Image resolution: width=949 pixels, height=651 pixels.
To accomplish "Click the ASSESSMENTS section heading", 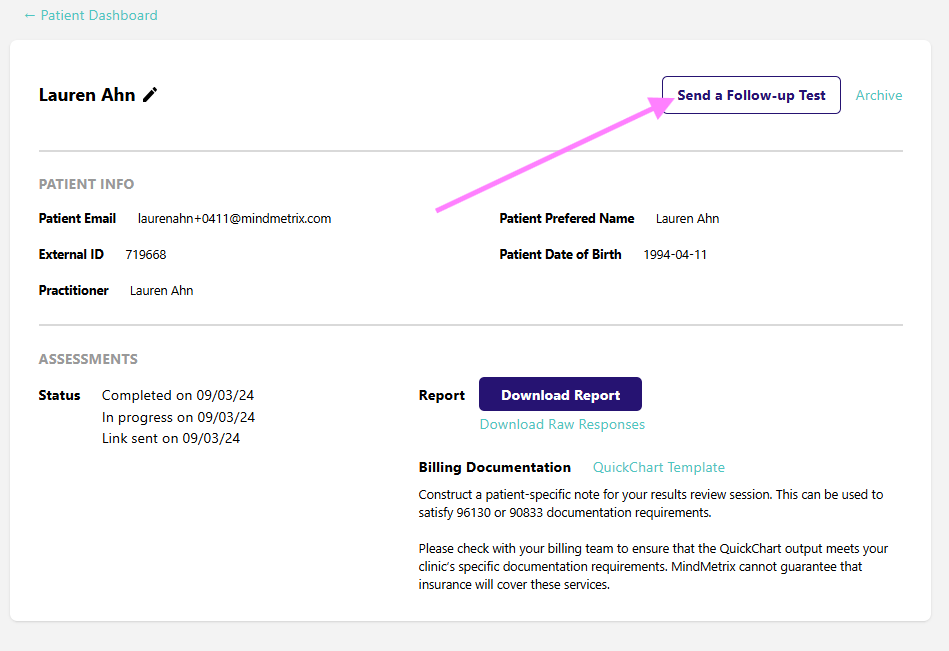I will coord(88,359).
